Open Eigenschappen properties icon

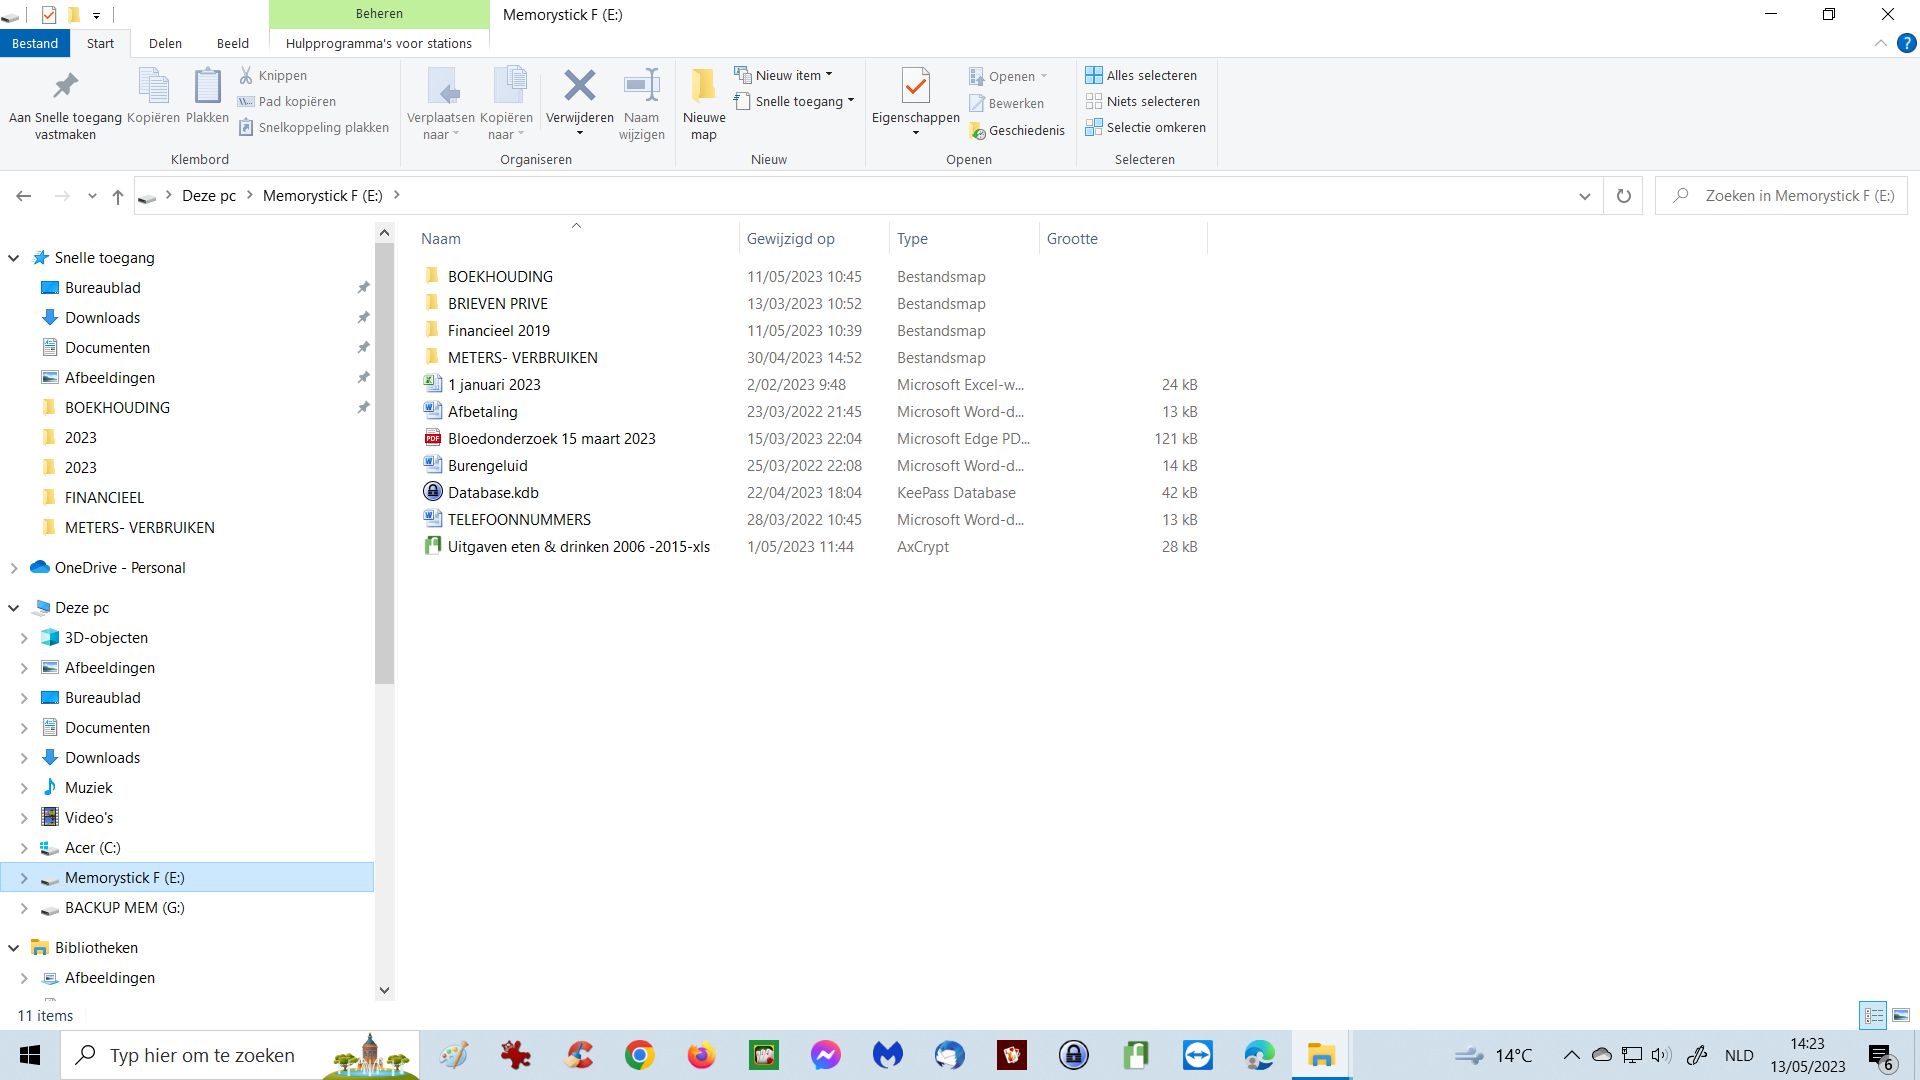tap(915, 87)
